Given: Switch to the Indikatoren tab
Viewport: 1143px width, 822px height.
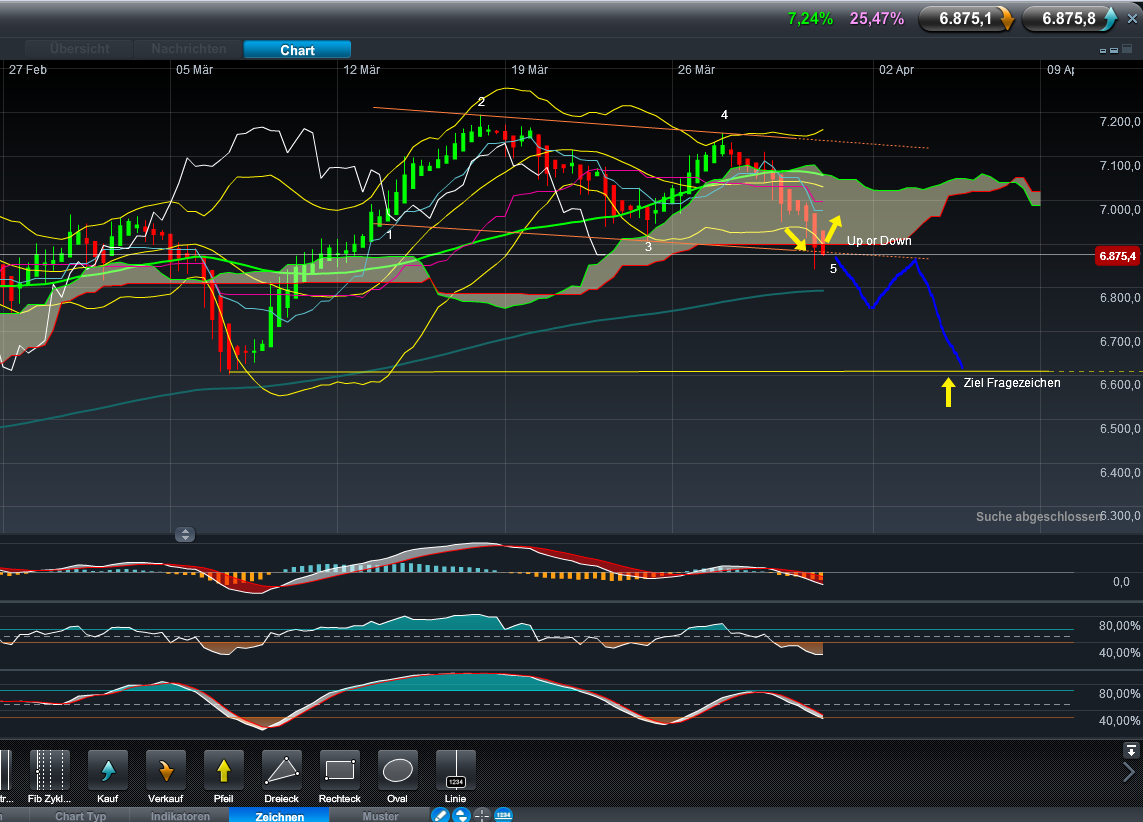Looking at the screenshot, I should [x=181, y=816].
